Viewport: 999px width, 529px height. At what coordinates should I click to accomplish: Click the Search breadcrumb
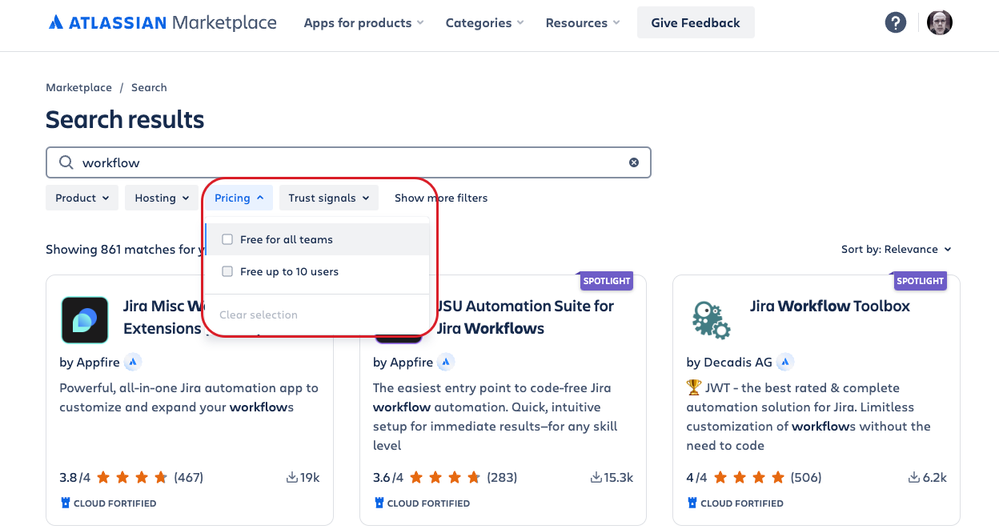(149, 87)
